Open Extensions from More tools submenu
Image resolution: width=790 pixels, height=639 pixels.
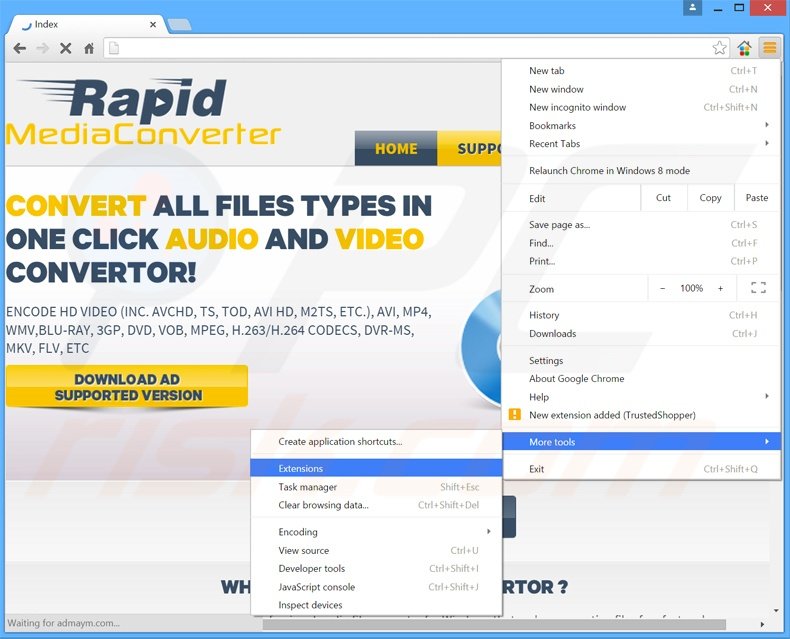pos(376,468)
